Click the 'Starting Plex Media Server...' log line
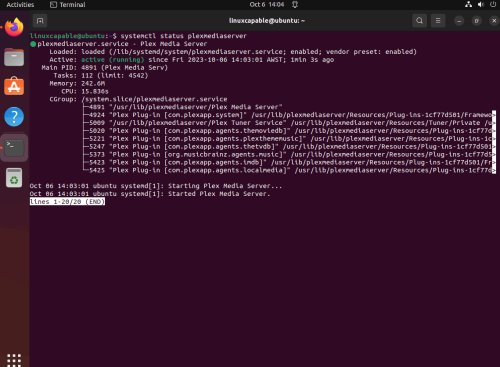This screenshot has width=500, height=367. tap(156, 186)
